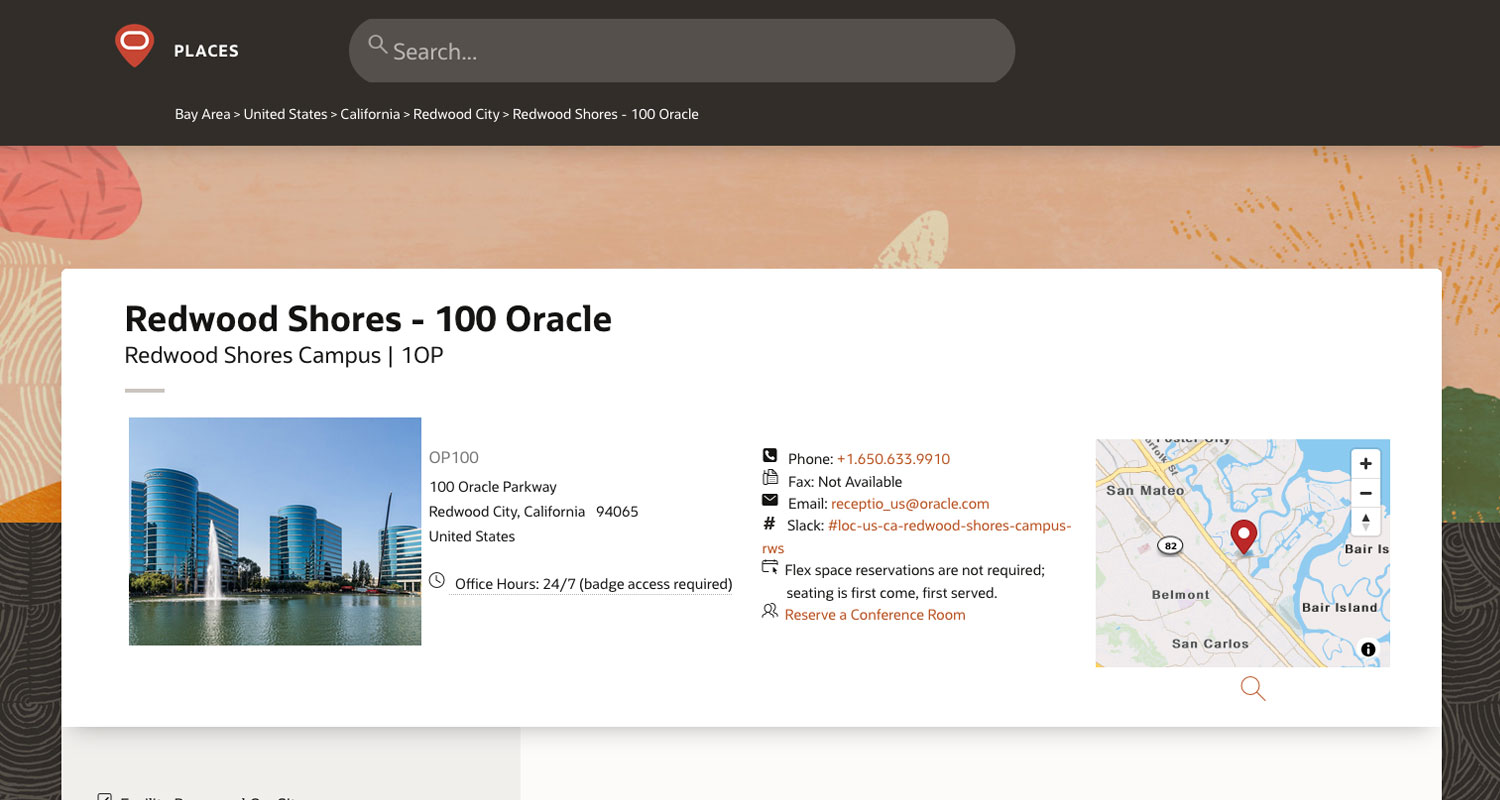Call phone number +1.650.633.9910

coord(893,459)
